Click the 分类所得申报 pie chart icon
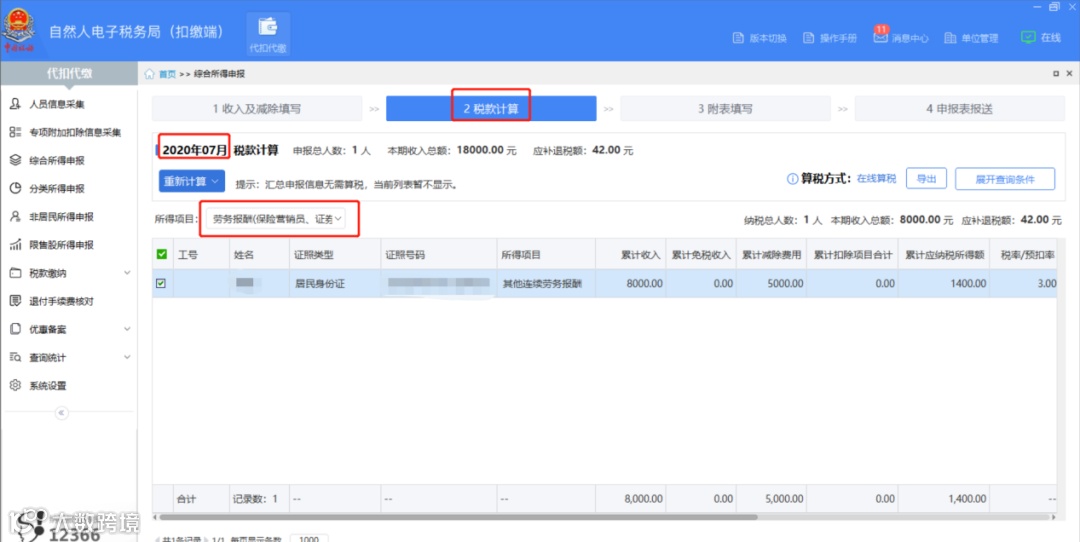Image resolution: width=1080 pixels, height=542 pixels. (x=15, y=188)
